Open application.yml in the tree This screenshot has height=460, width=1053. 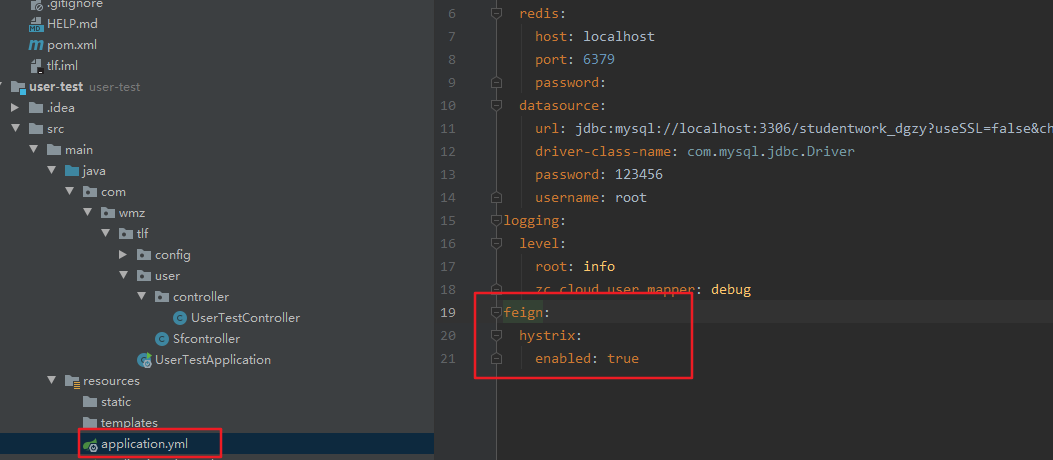(142, 444)
